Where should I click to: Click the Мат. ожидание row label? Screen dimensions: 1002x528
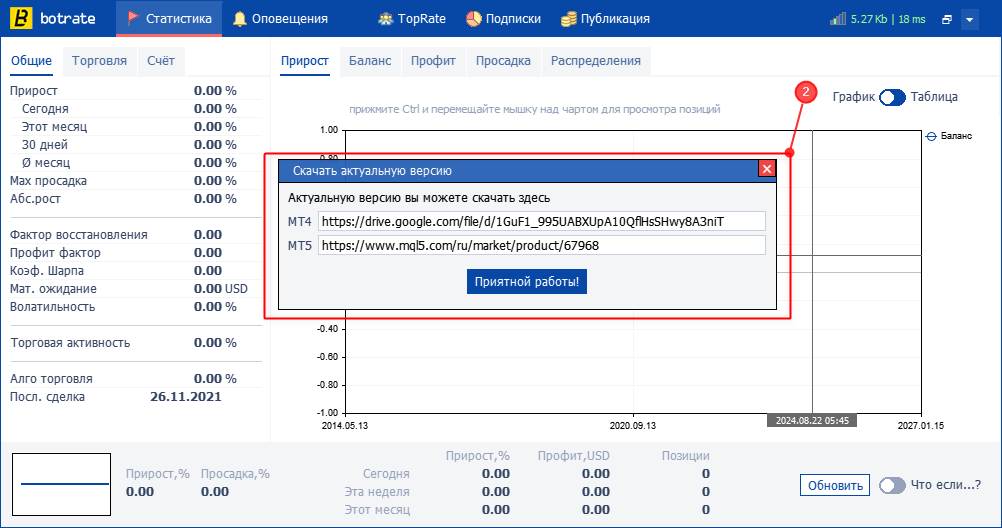(53, 289)
